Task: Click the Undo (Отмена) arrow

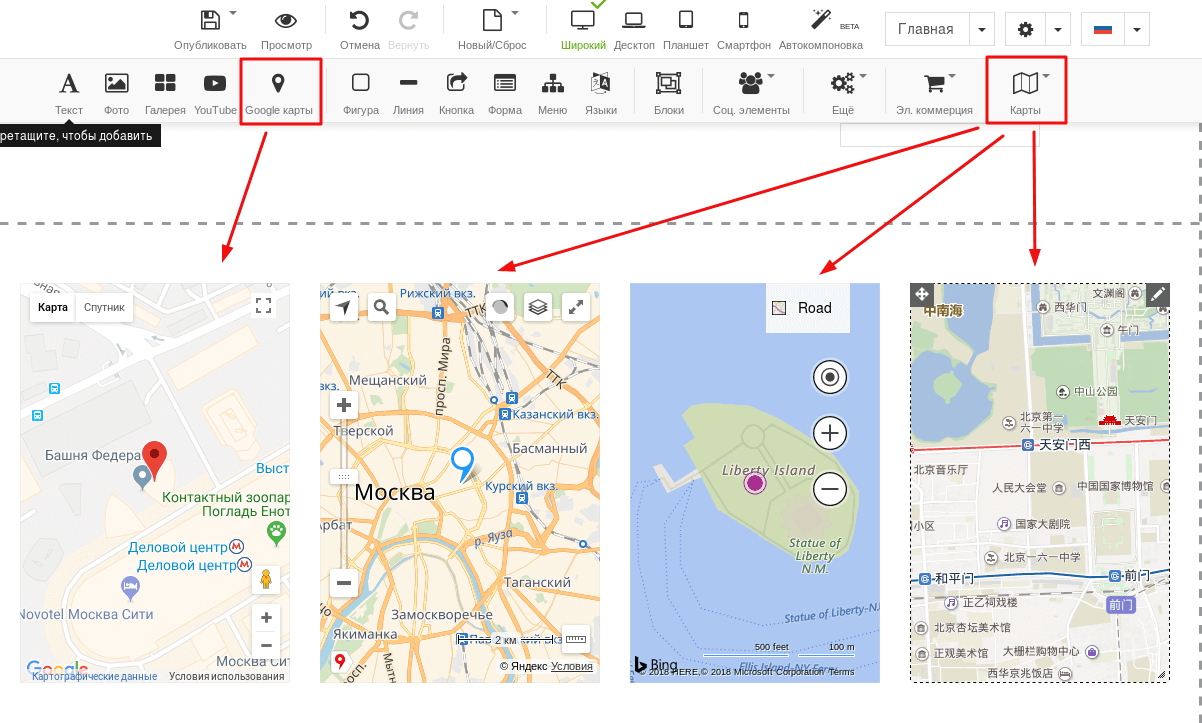Action: (x=359, y=20)
